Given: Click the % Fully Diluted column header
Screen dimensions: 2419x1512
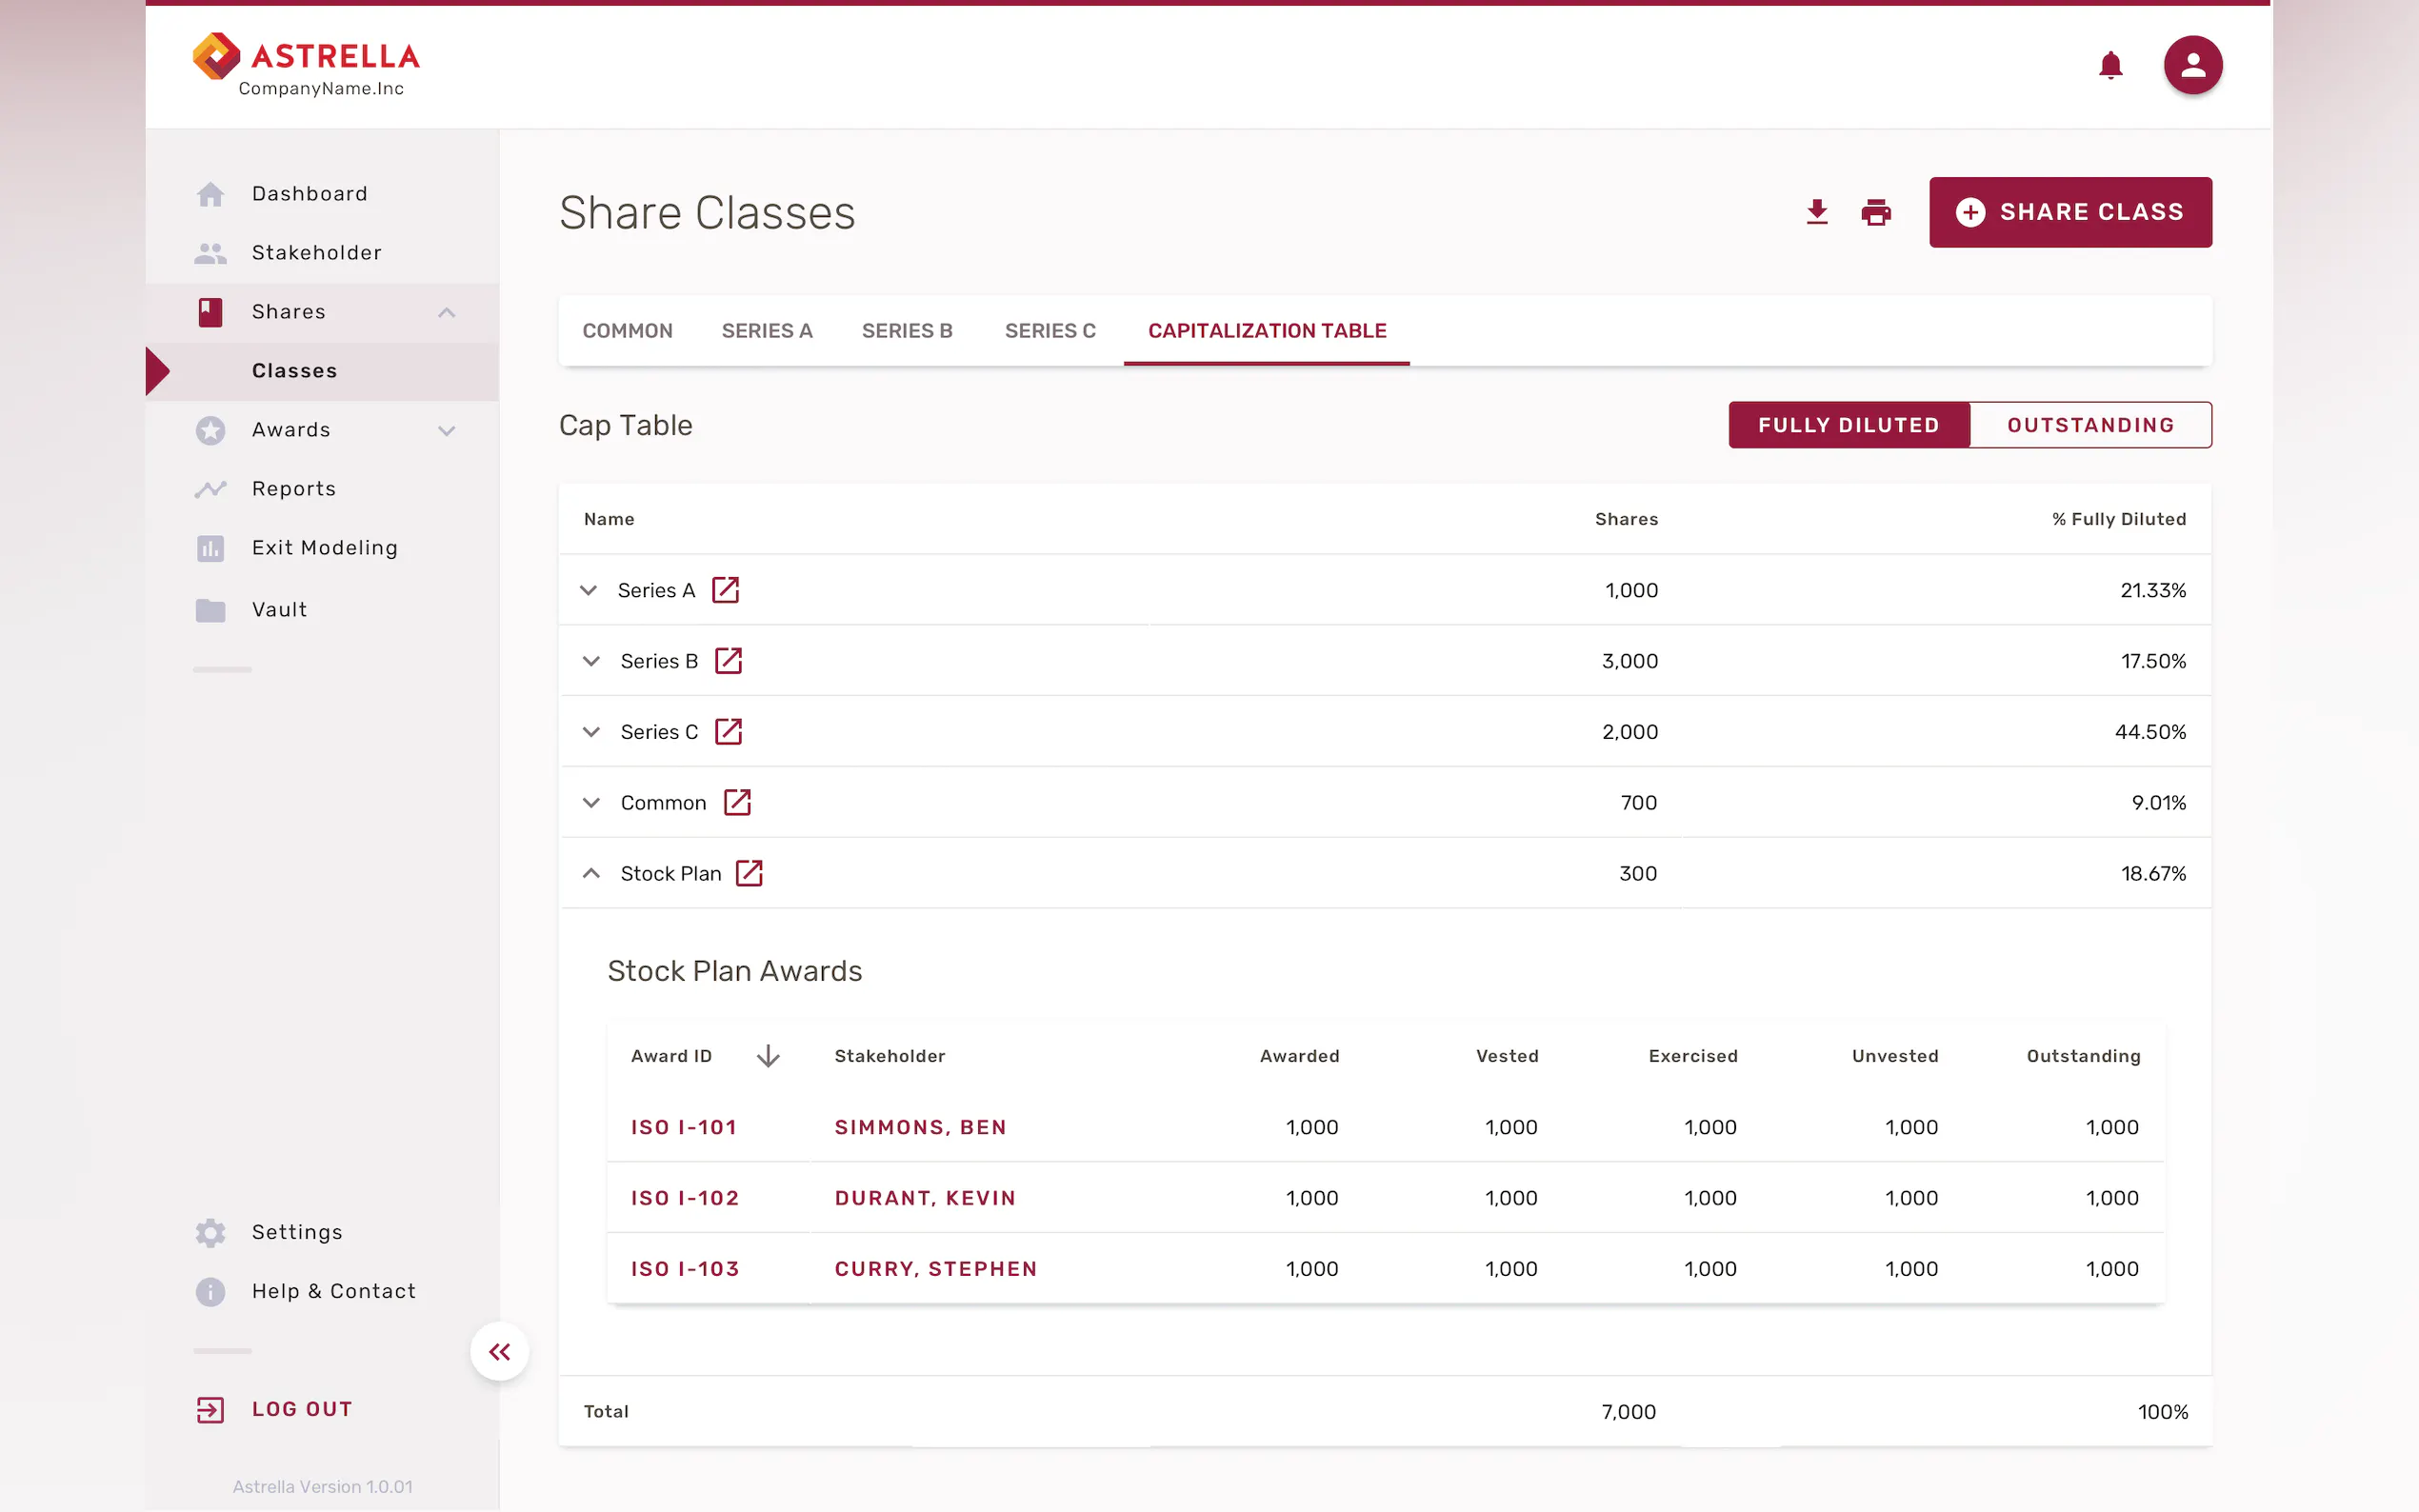Looking at the screenshot, I should click(x=2119, y=519).
